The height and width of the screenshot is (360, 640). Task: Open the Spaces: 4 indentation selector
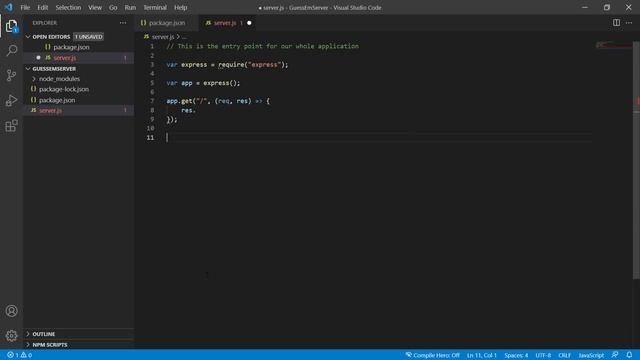point(516,355)
